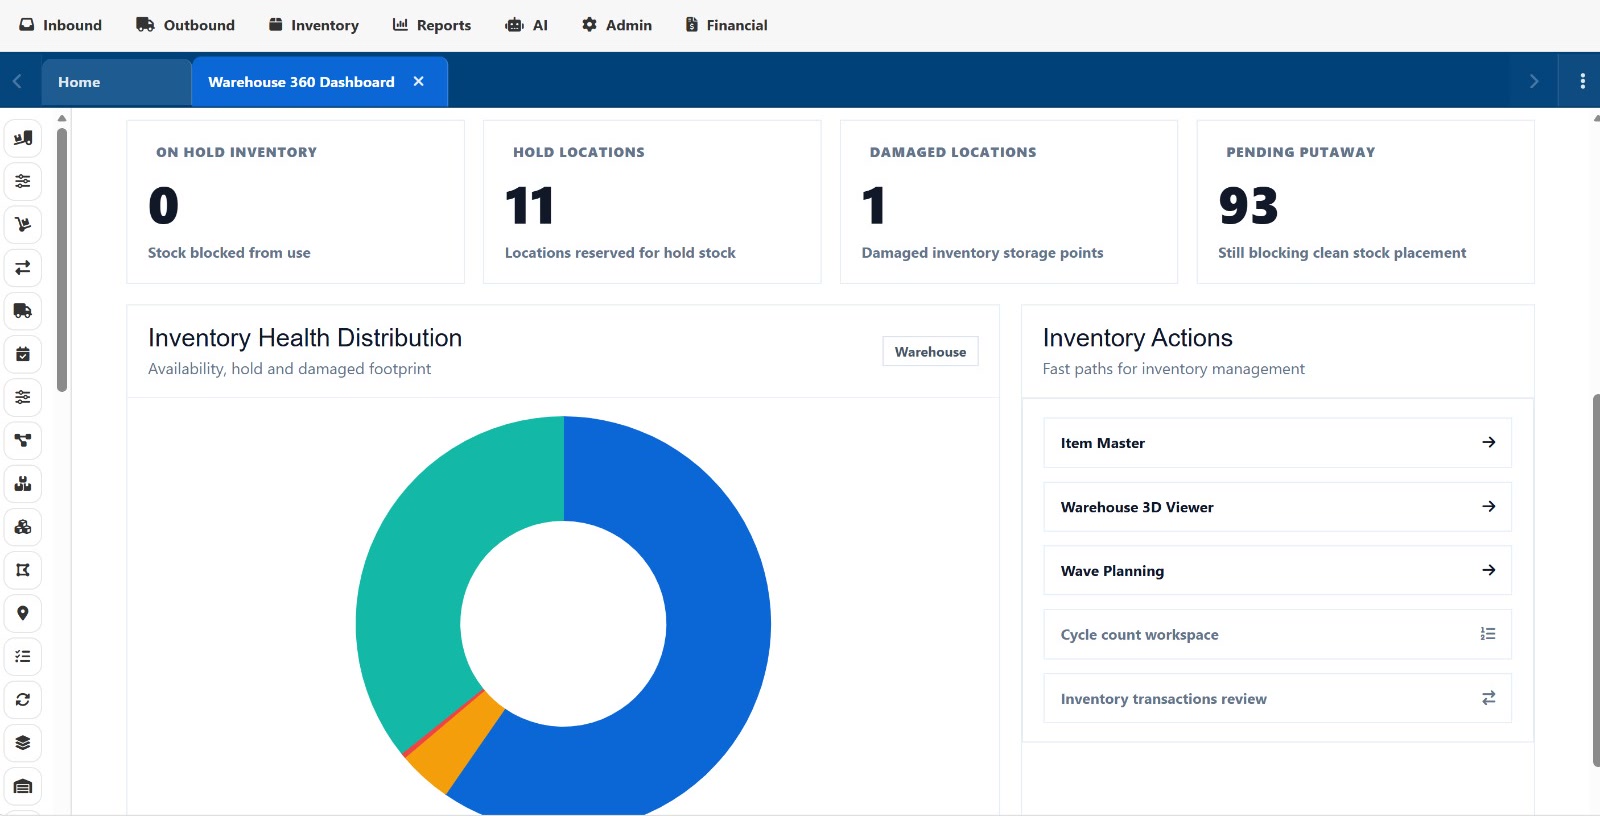This screenshot has height=816, width=1600.
Task: Open the Warehouse 3D Viewer action
Action: pos(1277,507)
